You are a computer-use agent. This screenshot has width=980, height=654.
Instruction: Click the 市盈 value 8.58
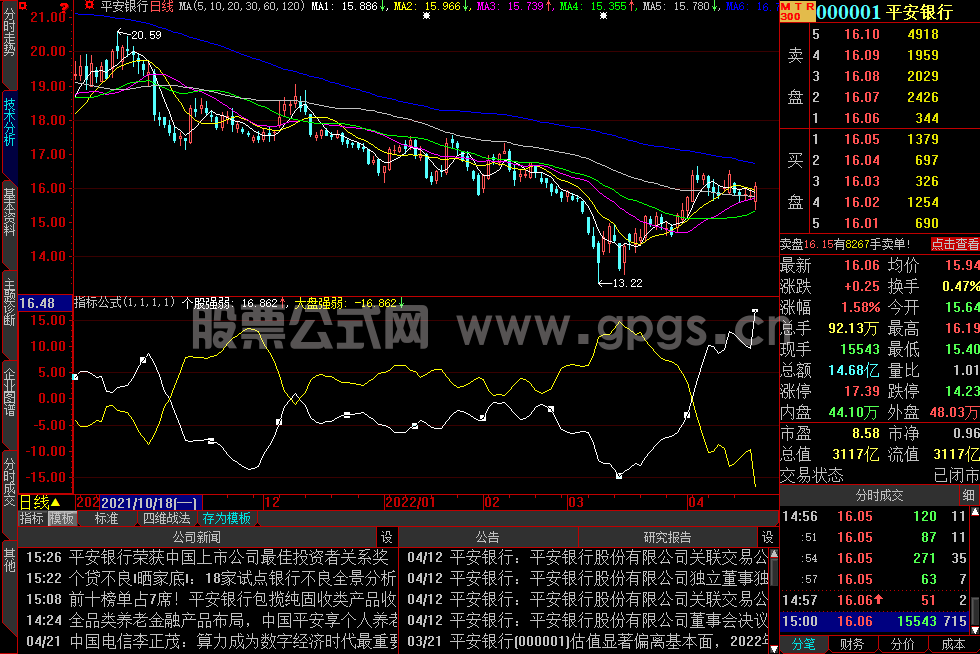(x=866, y=433)
